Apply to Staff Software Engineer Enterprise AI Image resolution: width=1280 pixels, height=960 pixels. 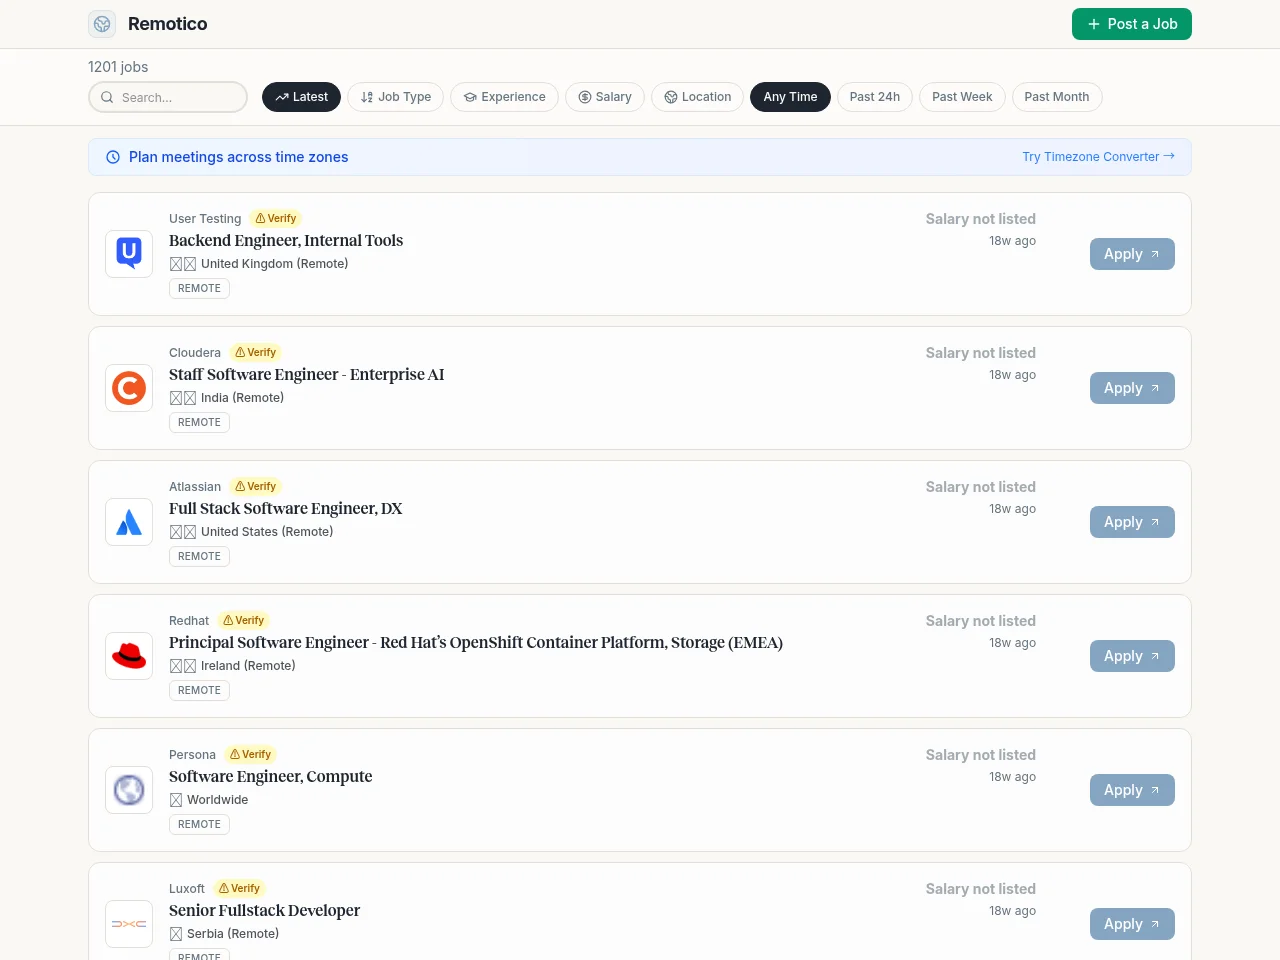tap(1132, 388)
